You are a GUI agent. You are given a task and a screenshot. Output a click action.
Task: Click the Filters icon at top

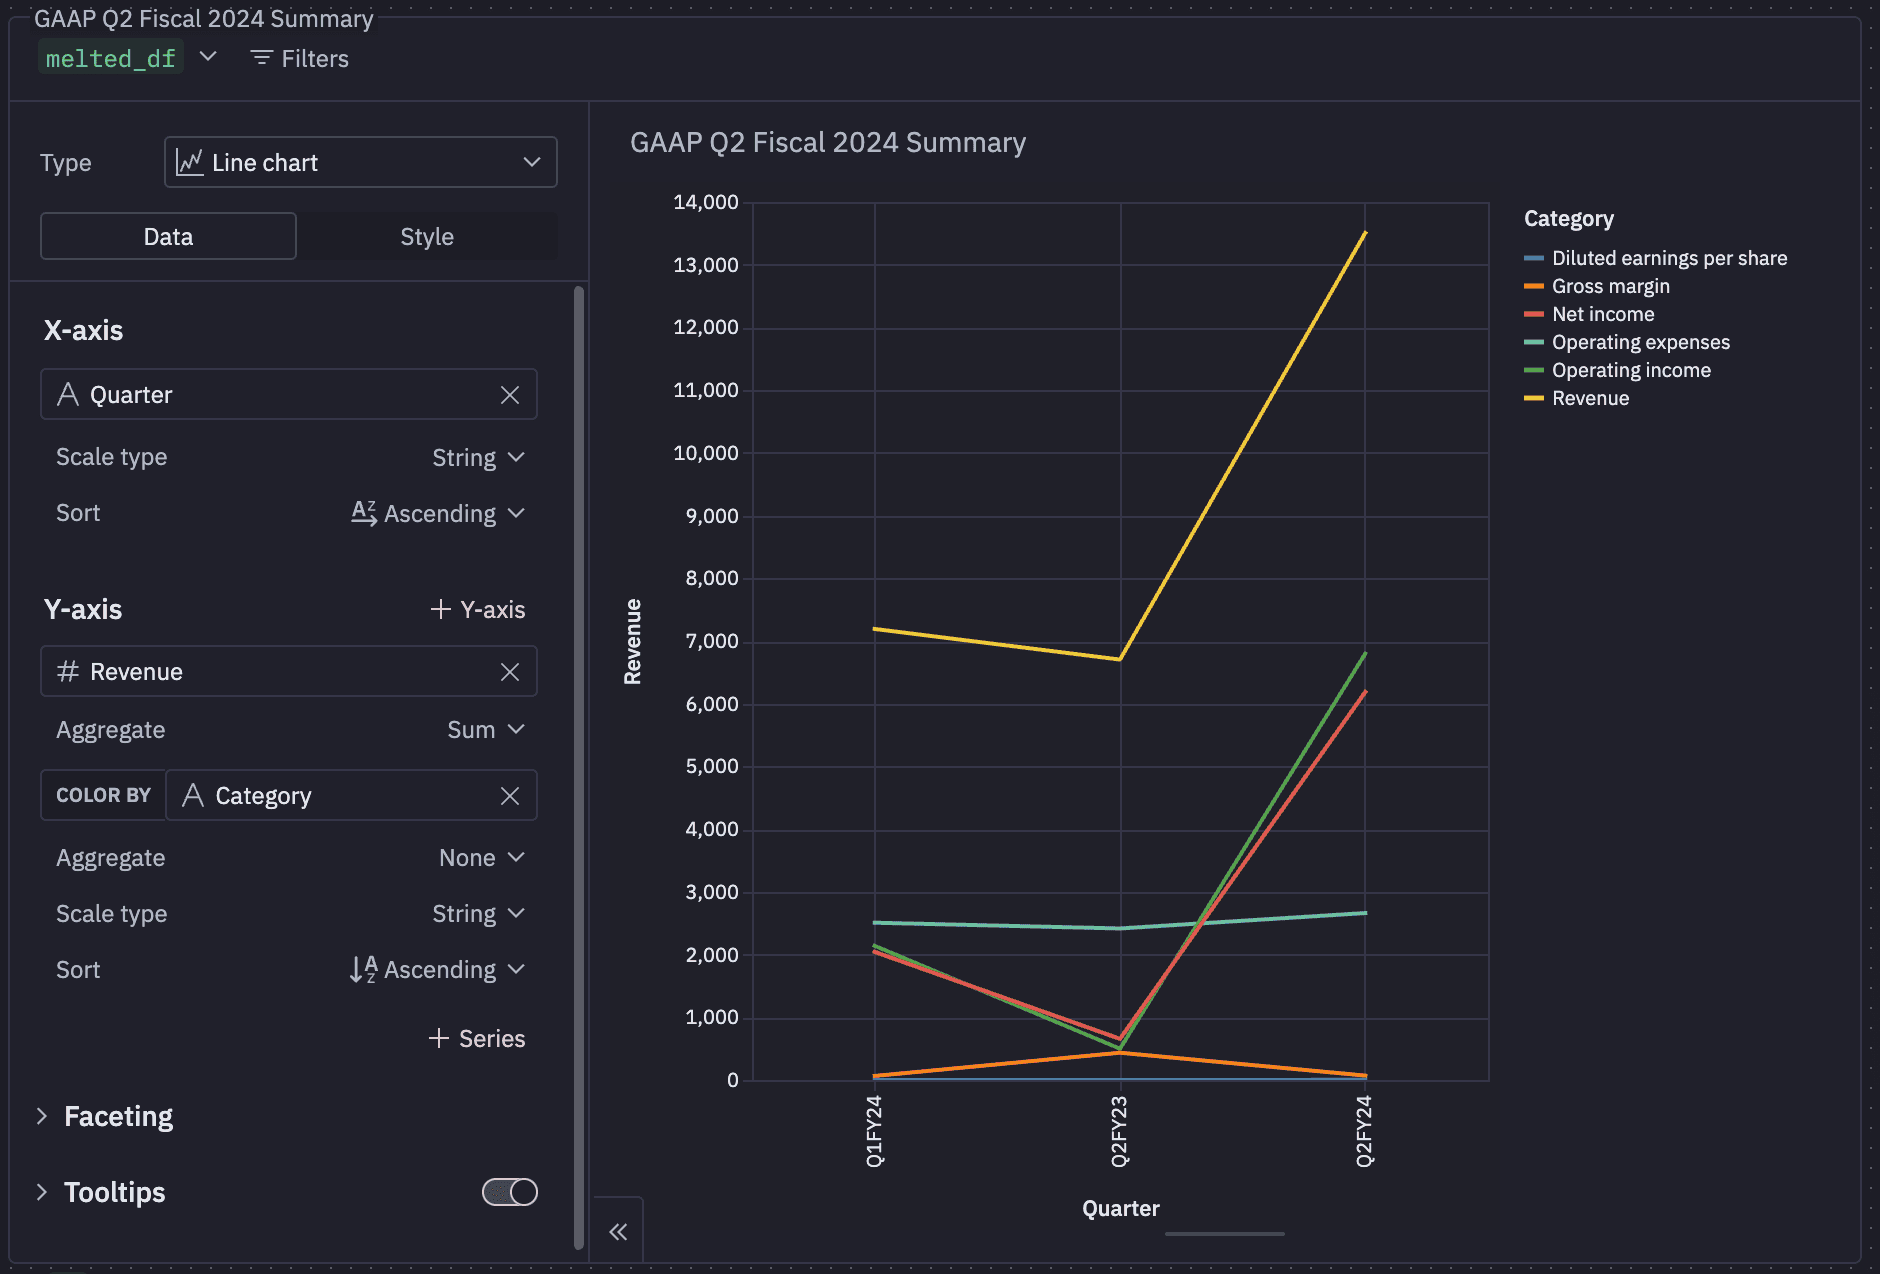coord(261,58)
